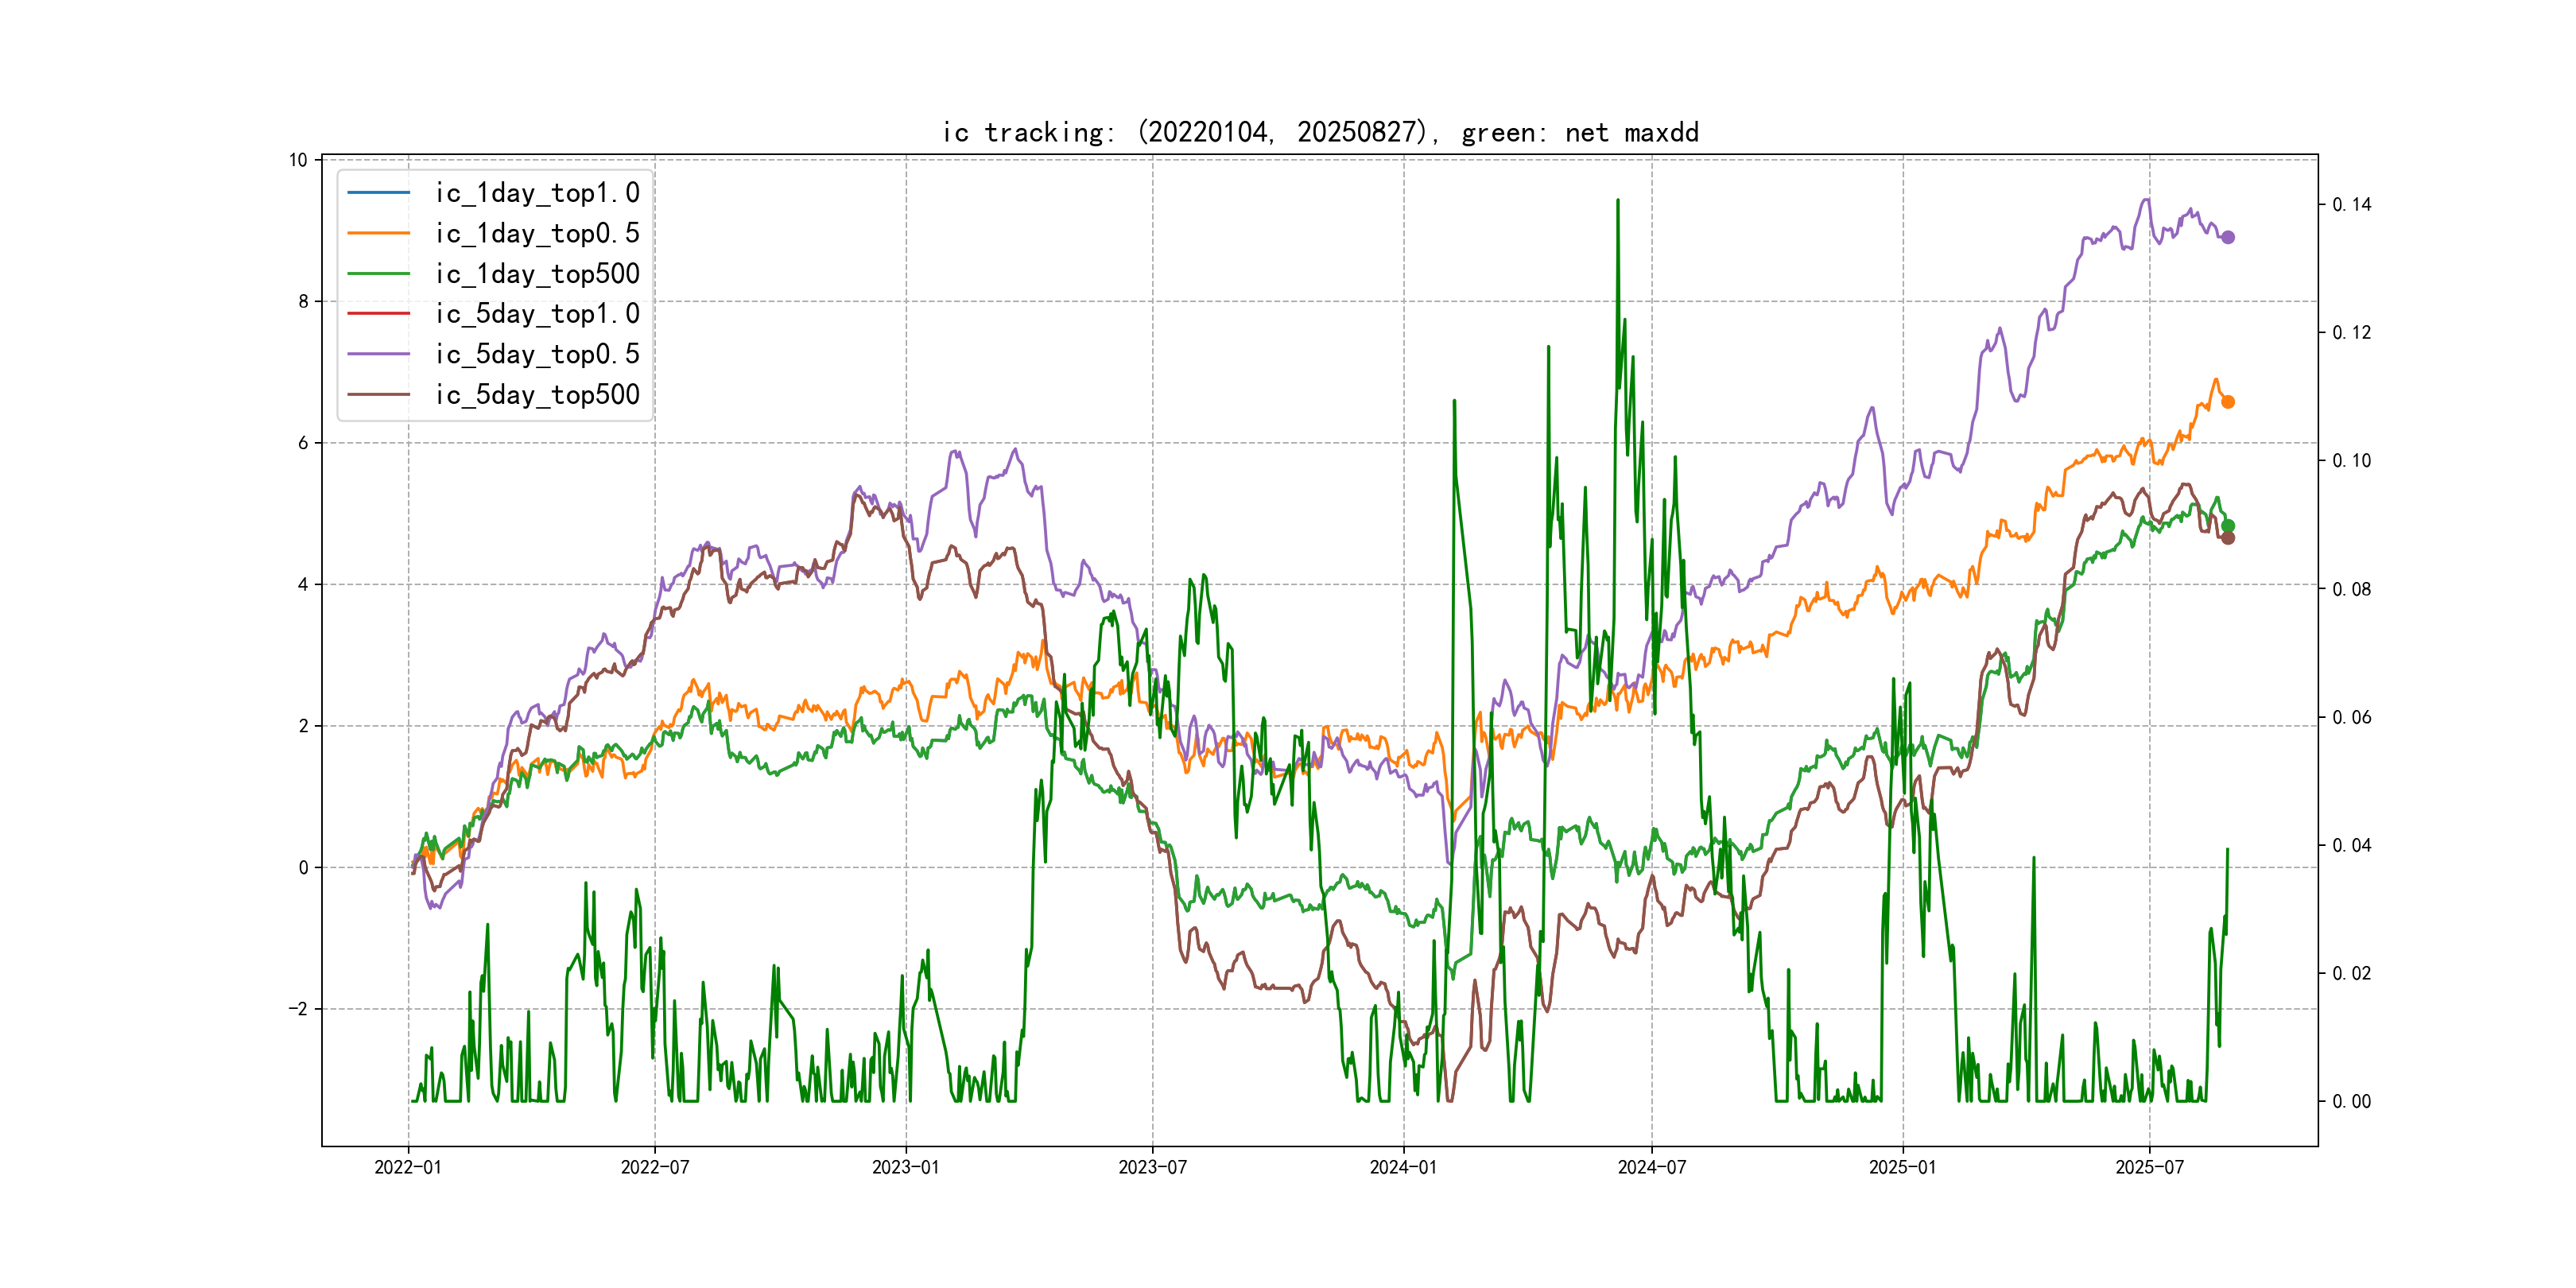Click the 2025-07 x-axis tick label
Viewport: 2576px width, 1288px height.
(2149, 1167)
